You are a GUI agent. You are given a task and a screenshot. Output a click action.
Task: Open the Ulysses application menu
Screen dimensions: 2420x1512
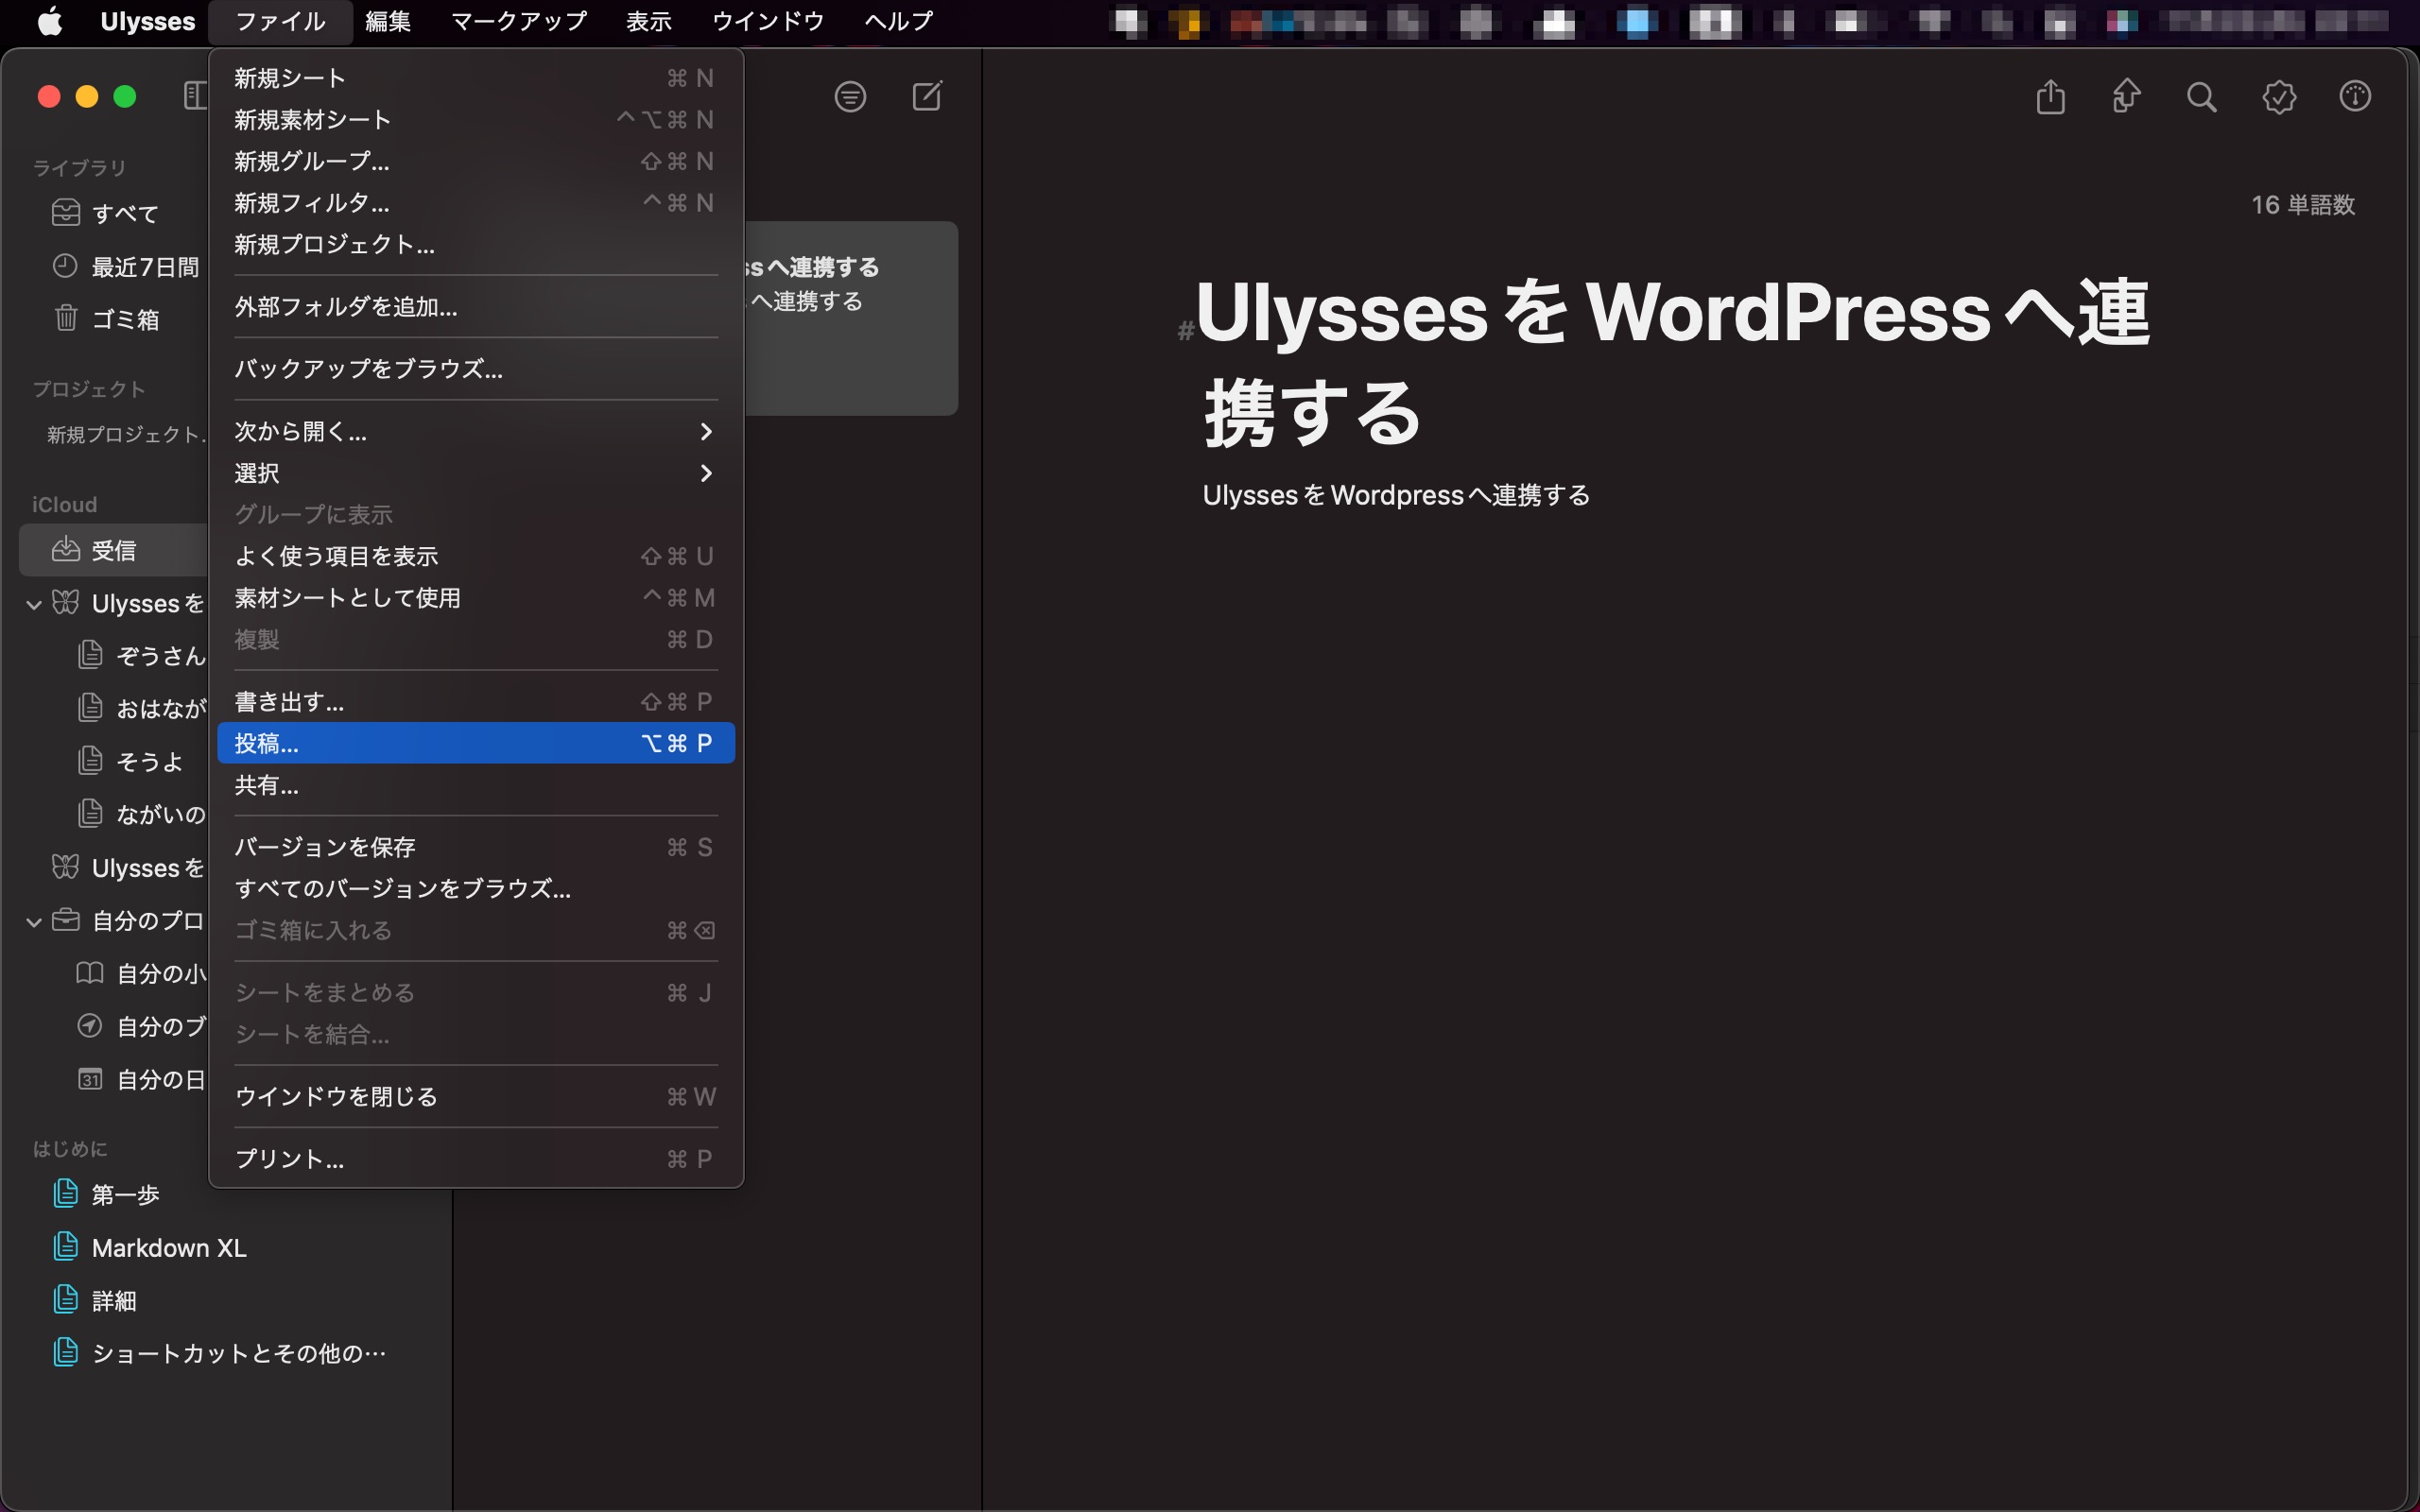tap(148, 21)
